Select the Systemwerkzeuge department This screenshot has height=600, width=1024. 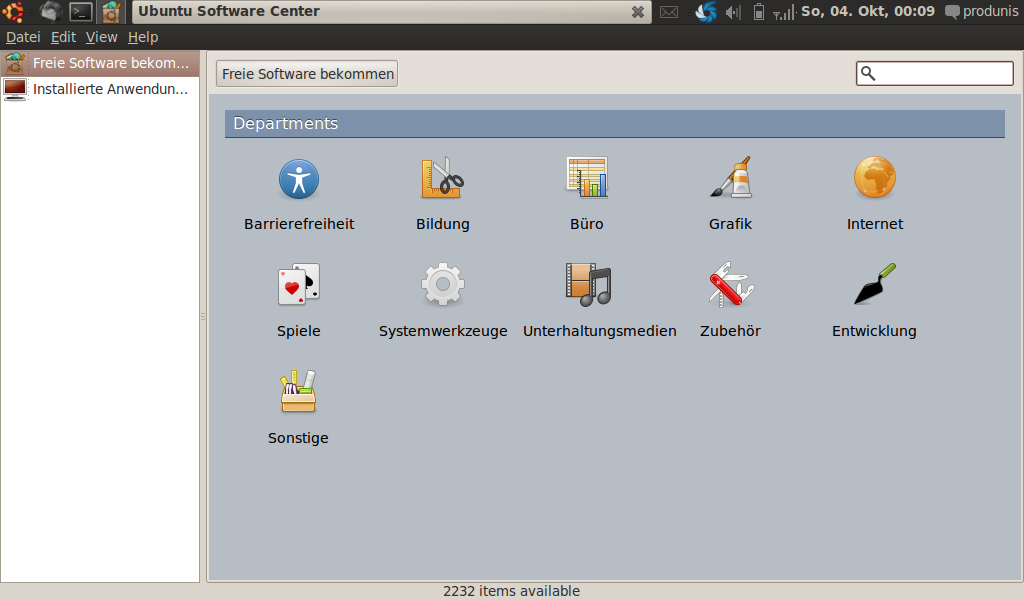pyautogui.click(x=443, y=301)
